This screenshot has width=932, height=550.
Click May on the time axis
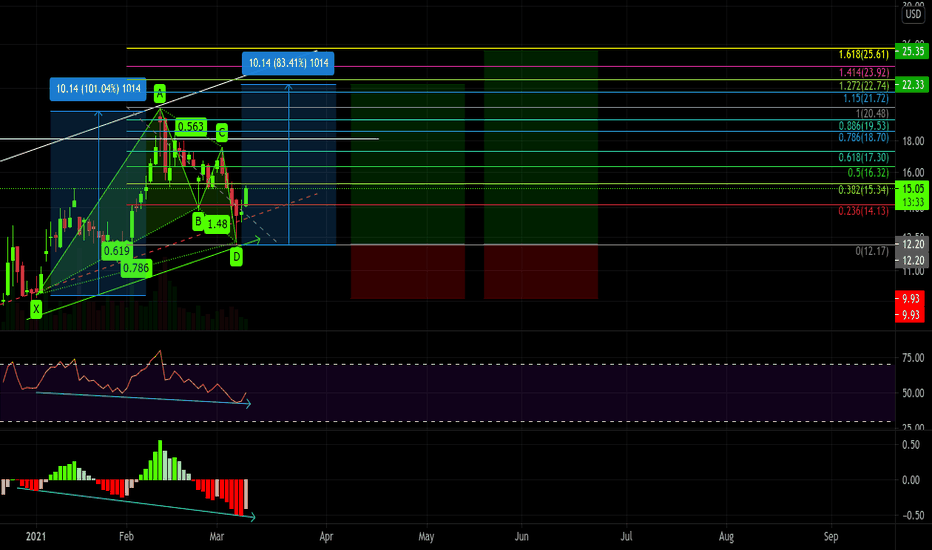point(426,536)
